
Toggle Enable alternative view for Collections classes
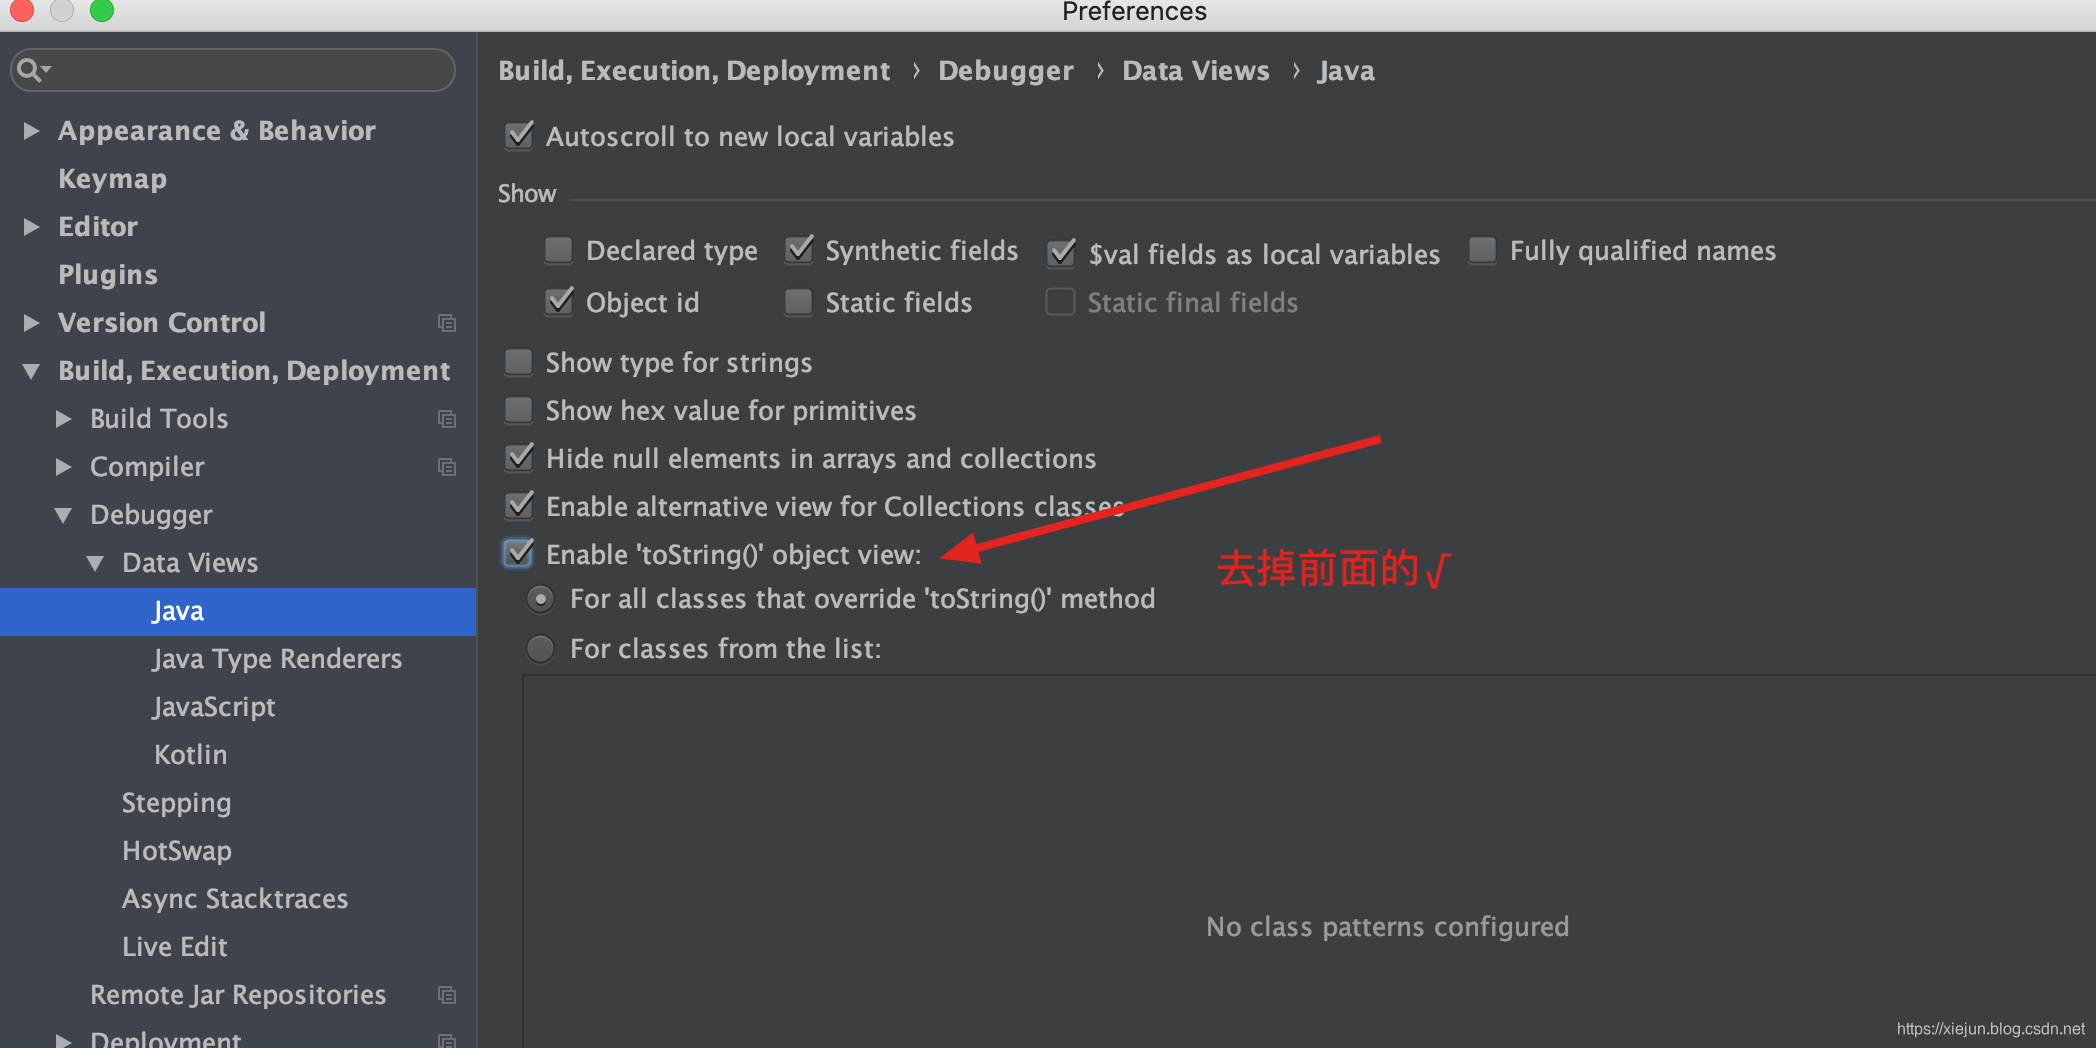click(x=519, y=506)
